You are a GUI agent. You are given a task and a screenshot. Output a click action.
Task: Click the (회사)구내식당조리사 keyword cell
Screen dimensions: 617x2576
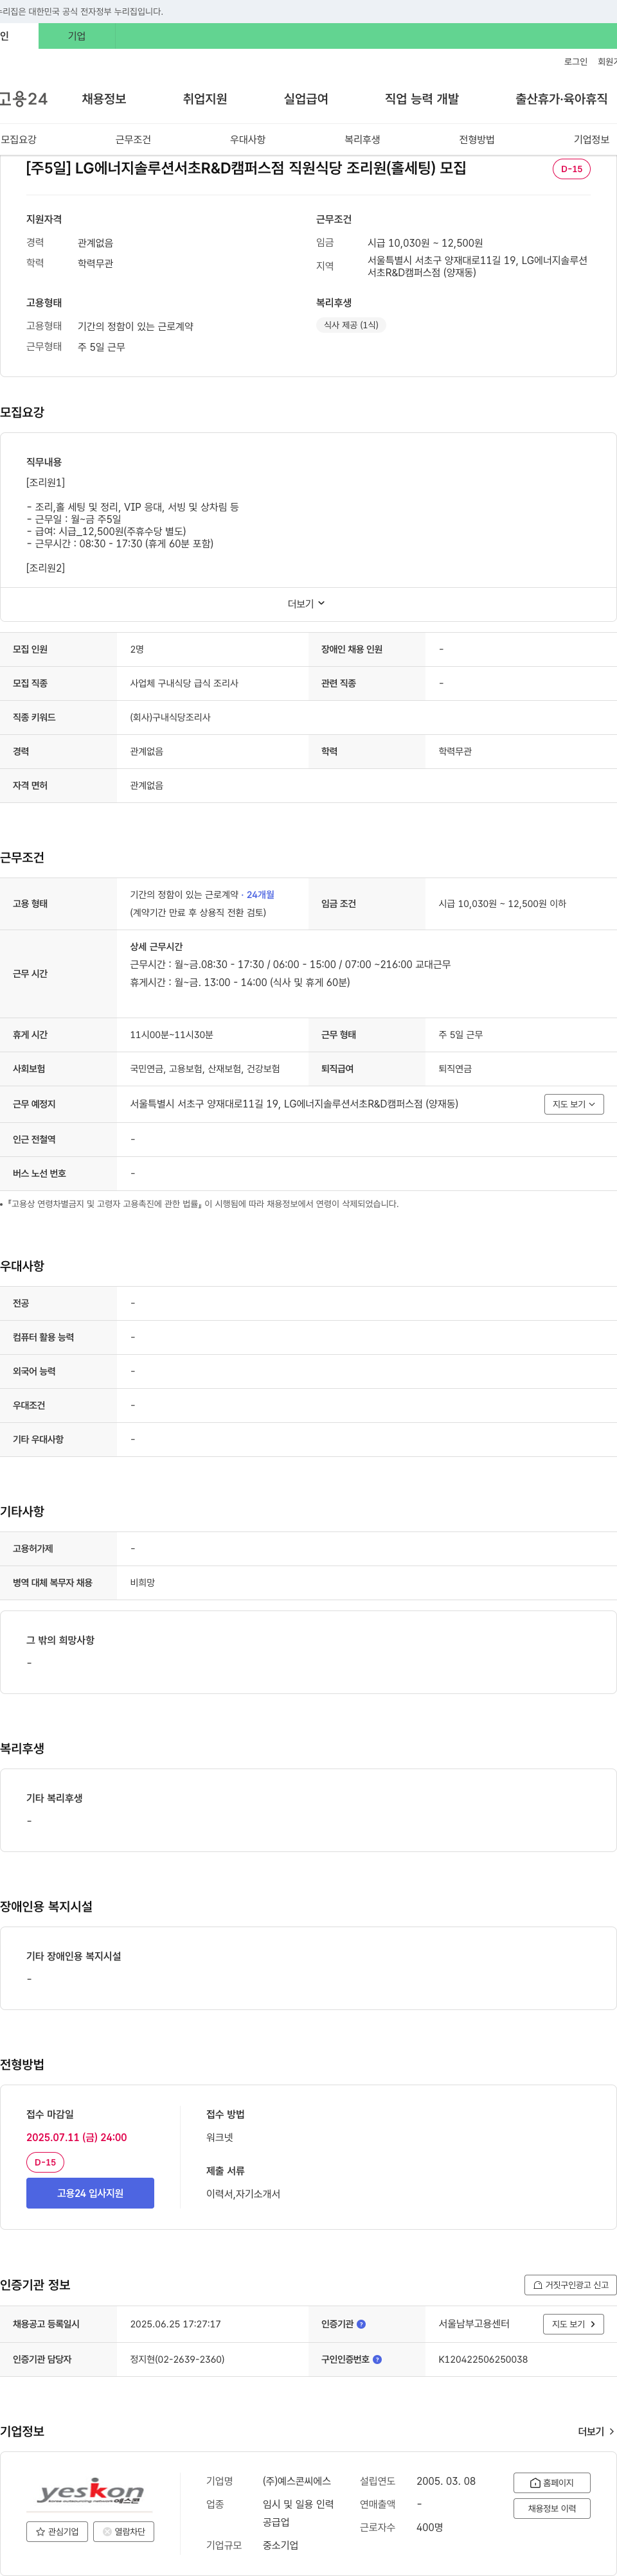pos(170,717)
